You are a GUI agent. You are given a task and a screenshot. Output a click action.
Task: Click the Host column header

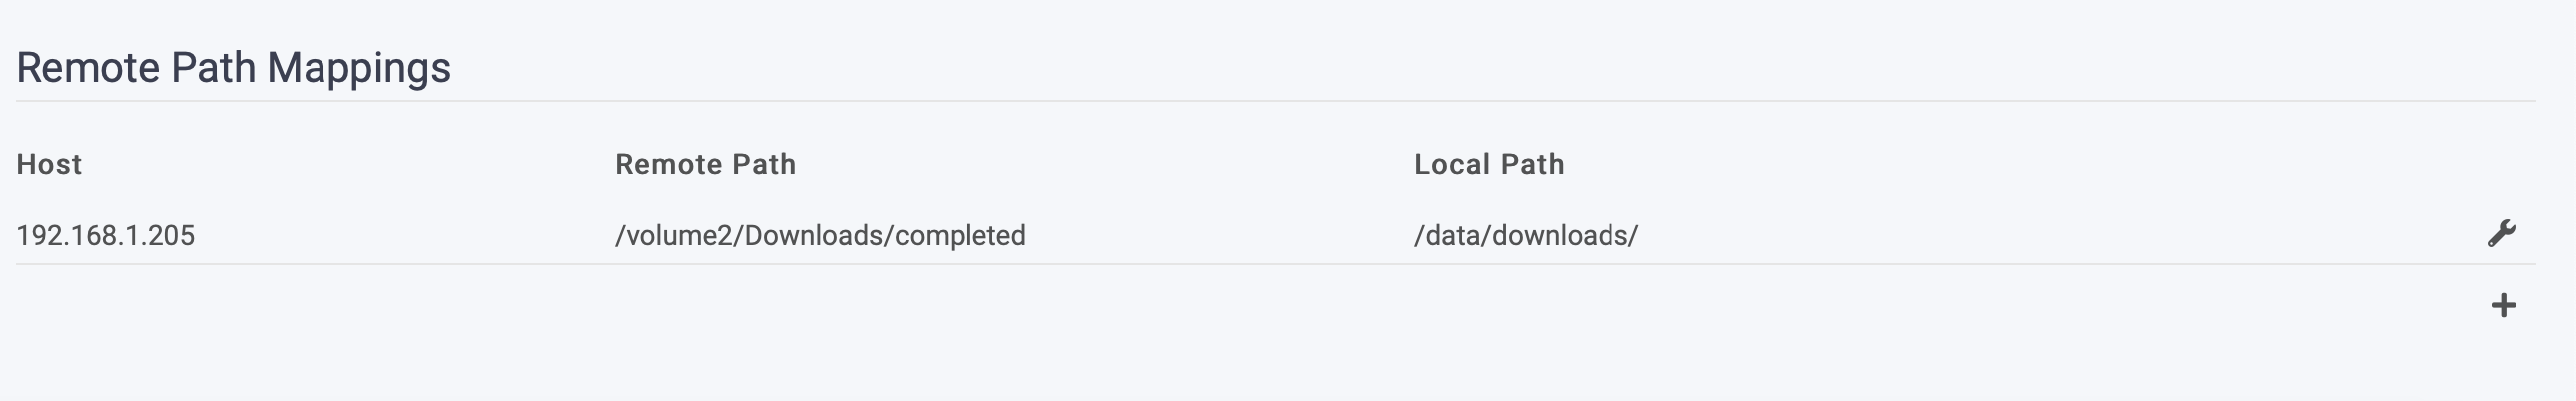49,164
